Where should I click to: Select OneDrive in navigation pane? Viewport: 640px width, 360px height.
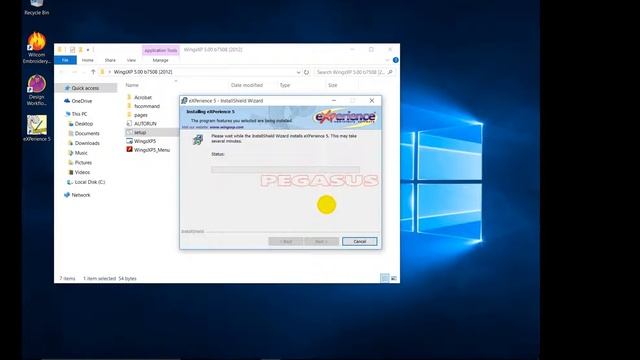[x=82, y=101]
